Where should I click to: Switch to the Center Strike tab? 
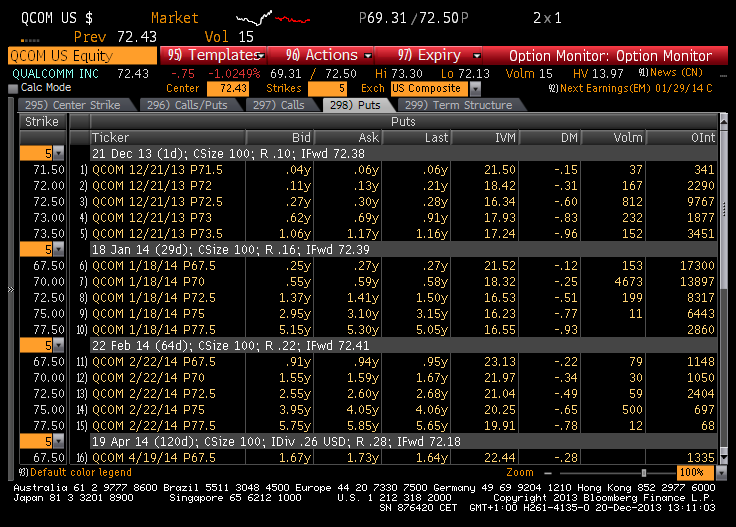73,105
